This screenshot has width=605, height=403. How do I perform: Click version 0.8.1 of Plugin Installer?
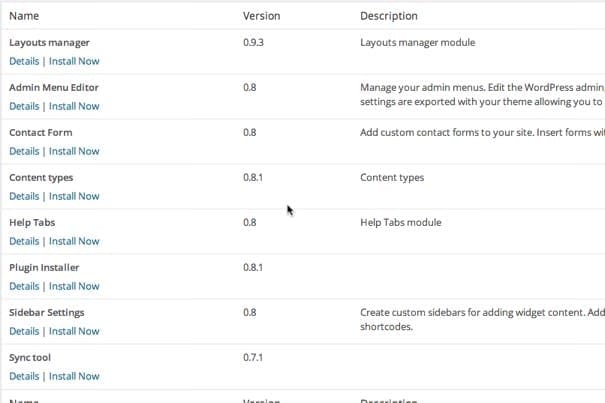(253, 268)
